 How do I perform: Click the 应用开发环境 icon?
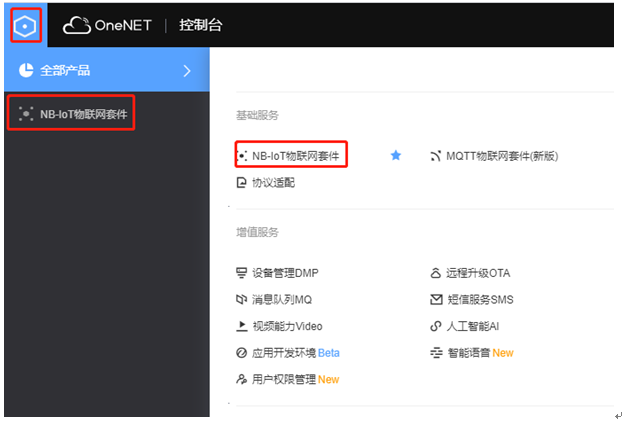(x=242, y=353)
